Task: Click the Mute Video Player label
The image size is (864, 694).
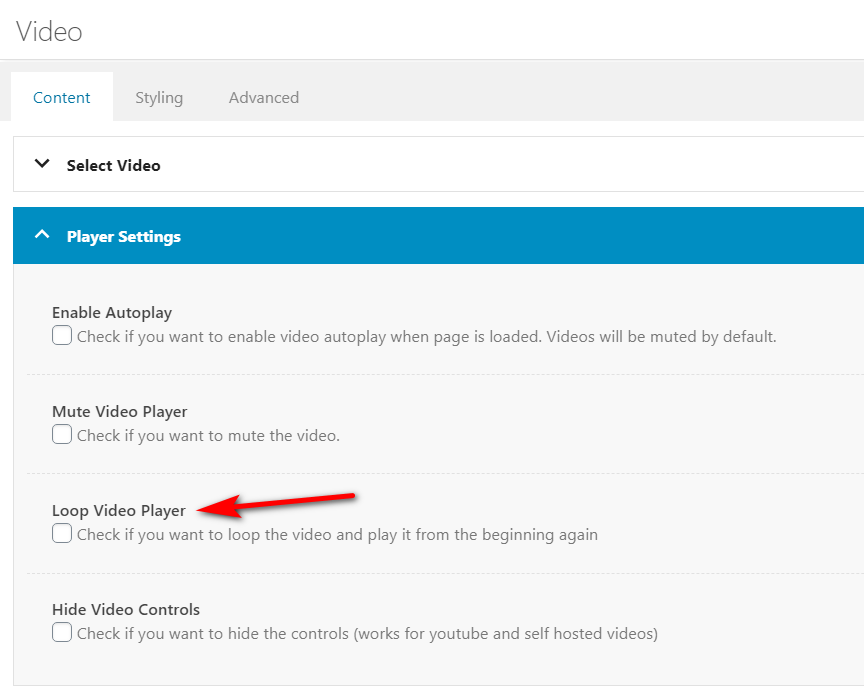Action: click(120, 412)
